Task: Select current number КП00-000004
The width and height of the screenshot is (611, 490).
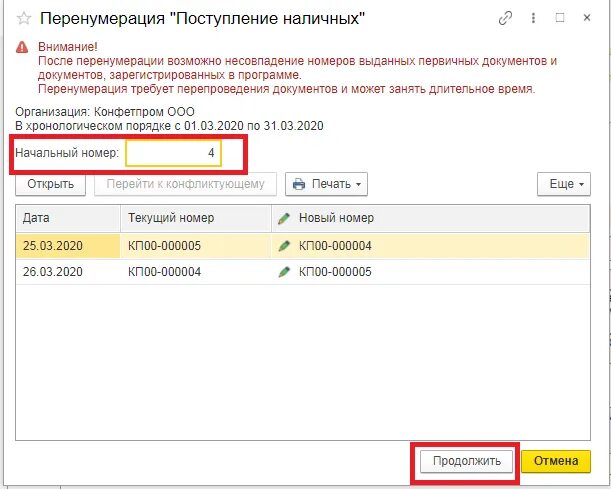Action: point(196,272)
